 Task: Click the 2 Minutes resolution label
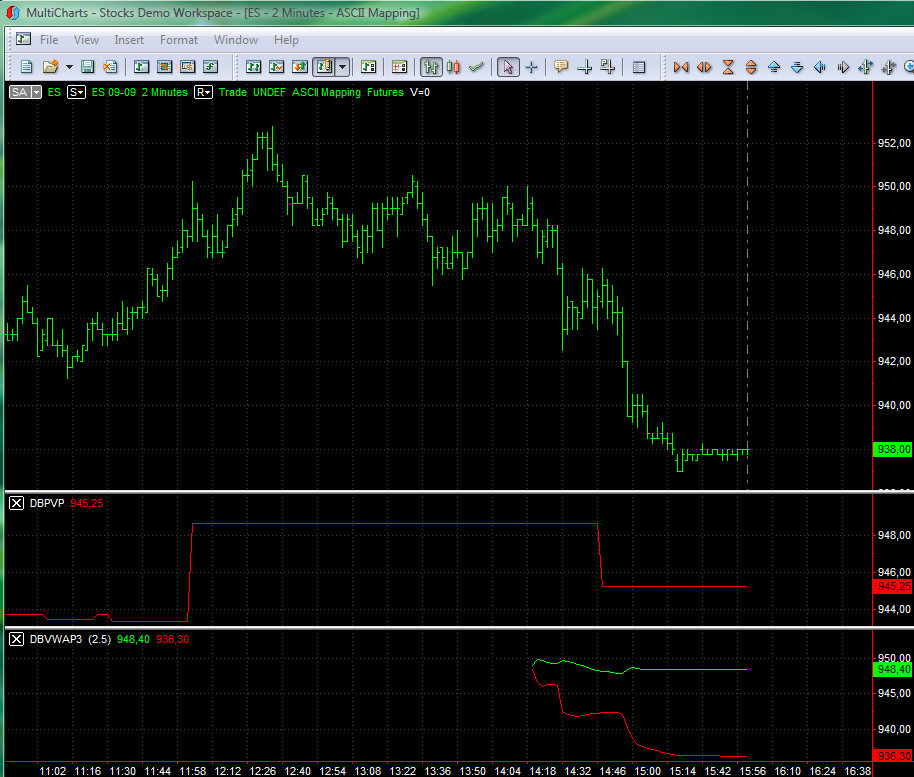click(x=165, y=92)
